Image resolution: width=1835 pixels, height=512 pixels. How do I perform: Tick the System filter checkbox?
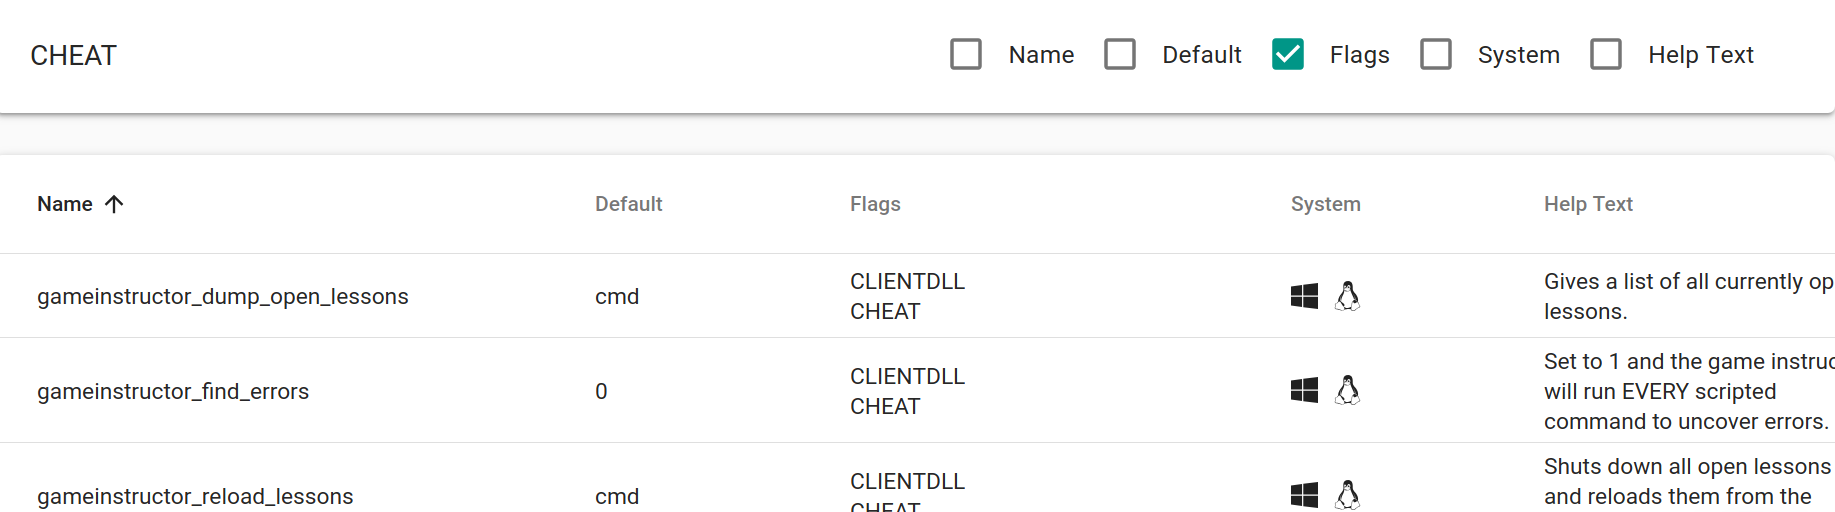tap(1436, 54)
